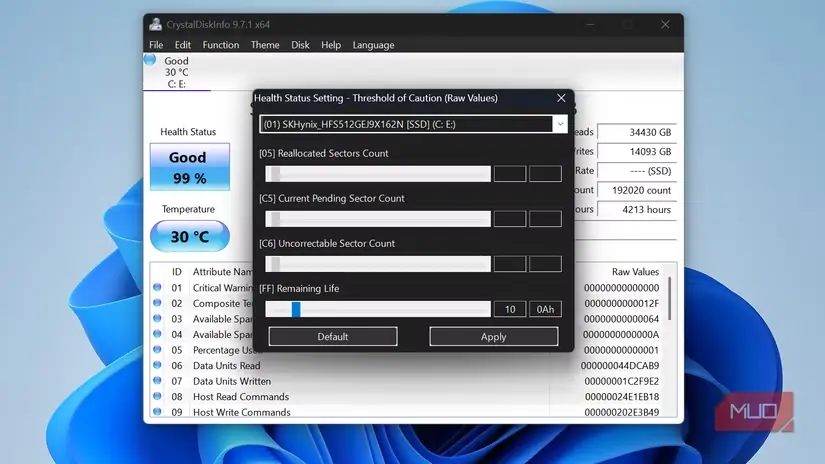Viewport: 825px width, 464px height.
Task: Click the status icon for Host Write Commands
Action: (157, 411)
